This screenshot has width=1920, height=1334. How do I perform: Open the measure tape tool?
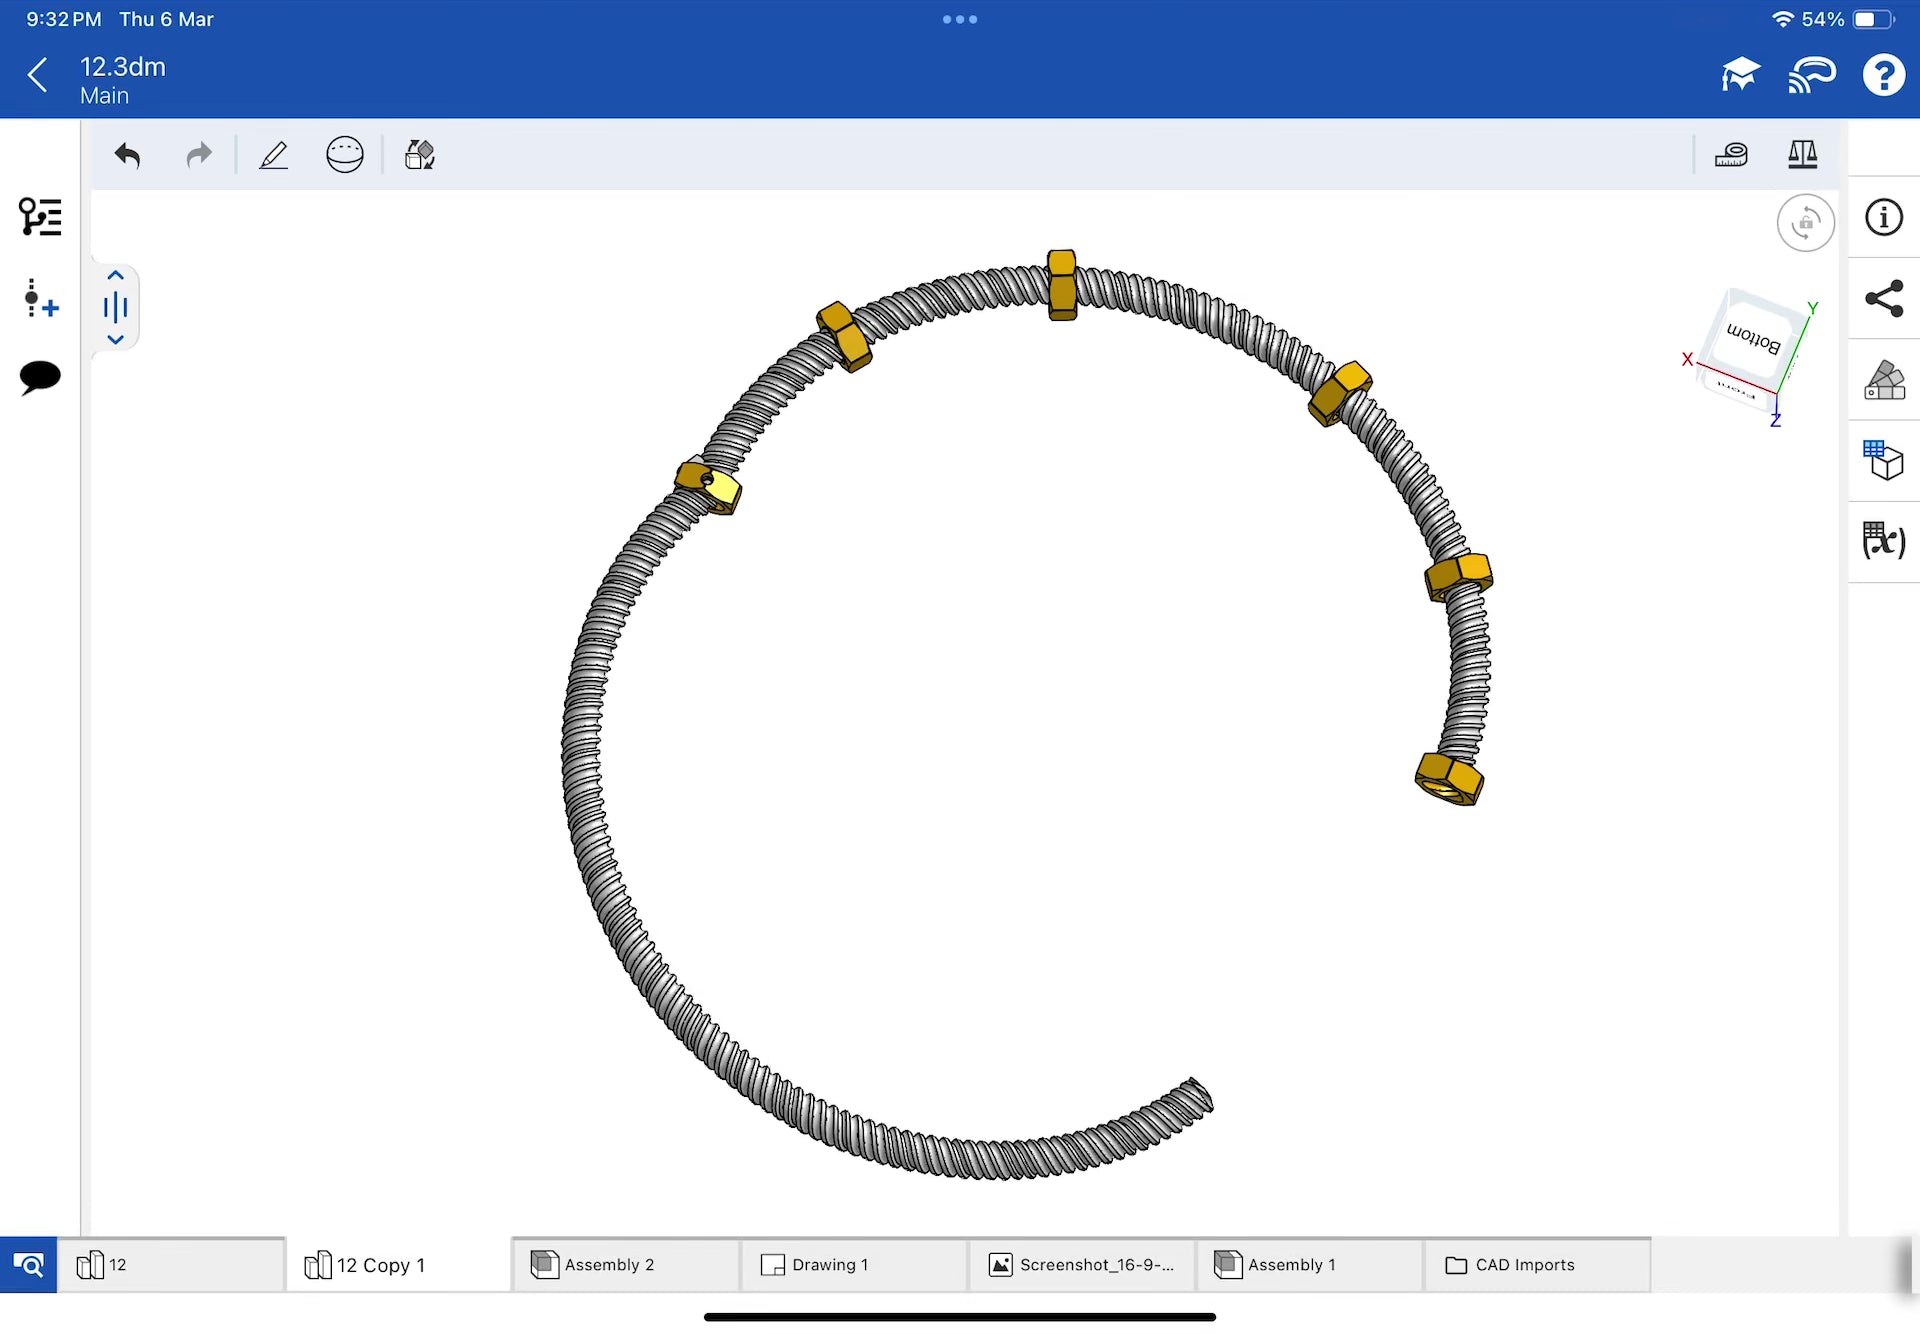(1731, 155)
